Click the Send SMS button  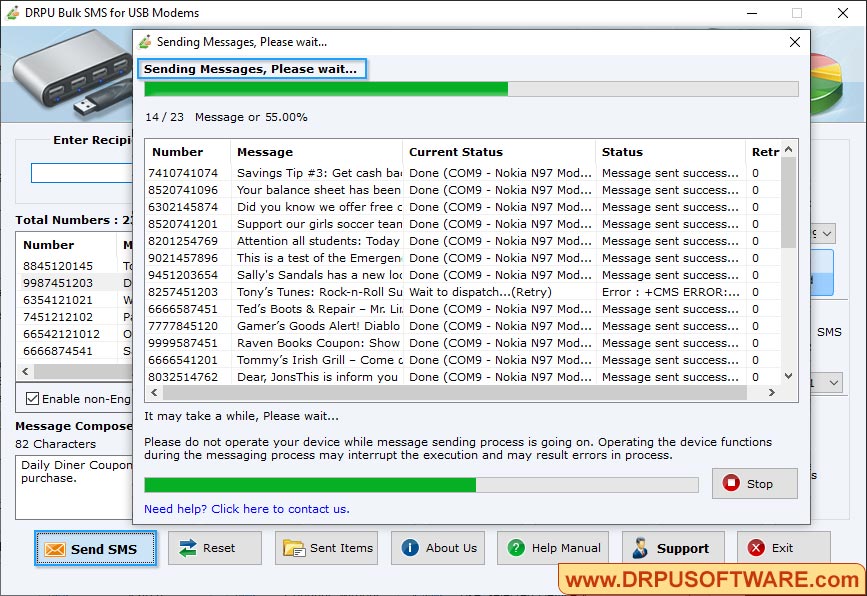click(96, 548)
